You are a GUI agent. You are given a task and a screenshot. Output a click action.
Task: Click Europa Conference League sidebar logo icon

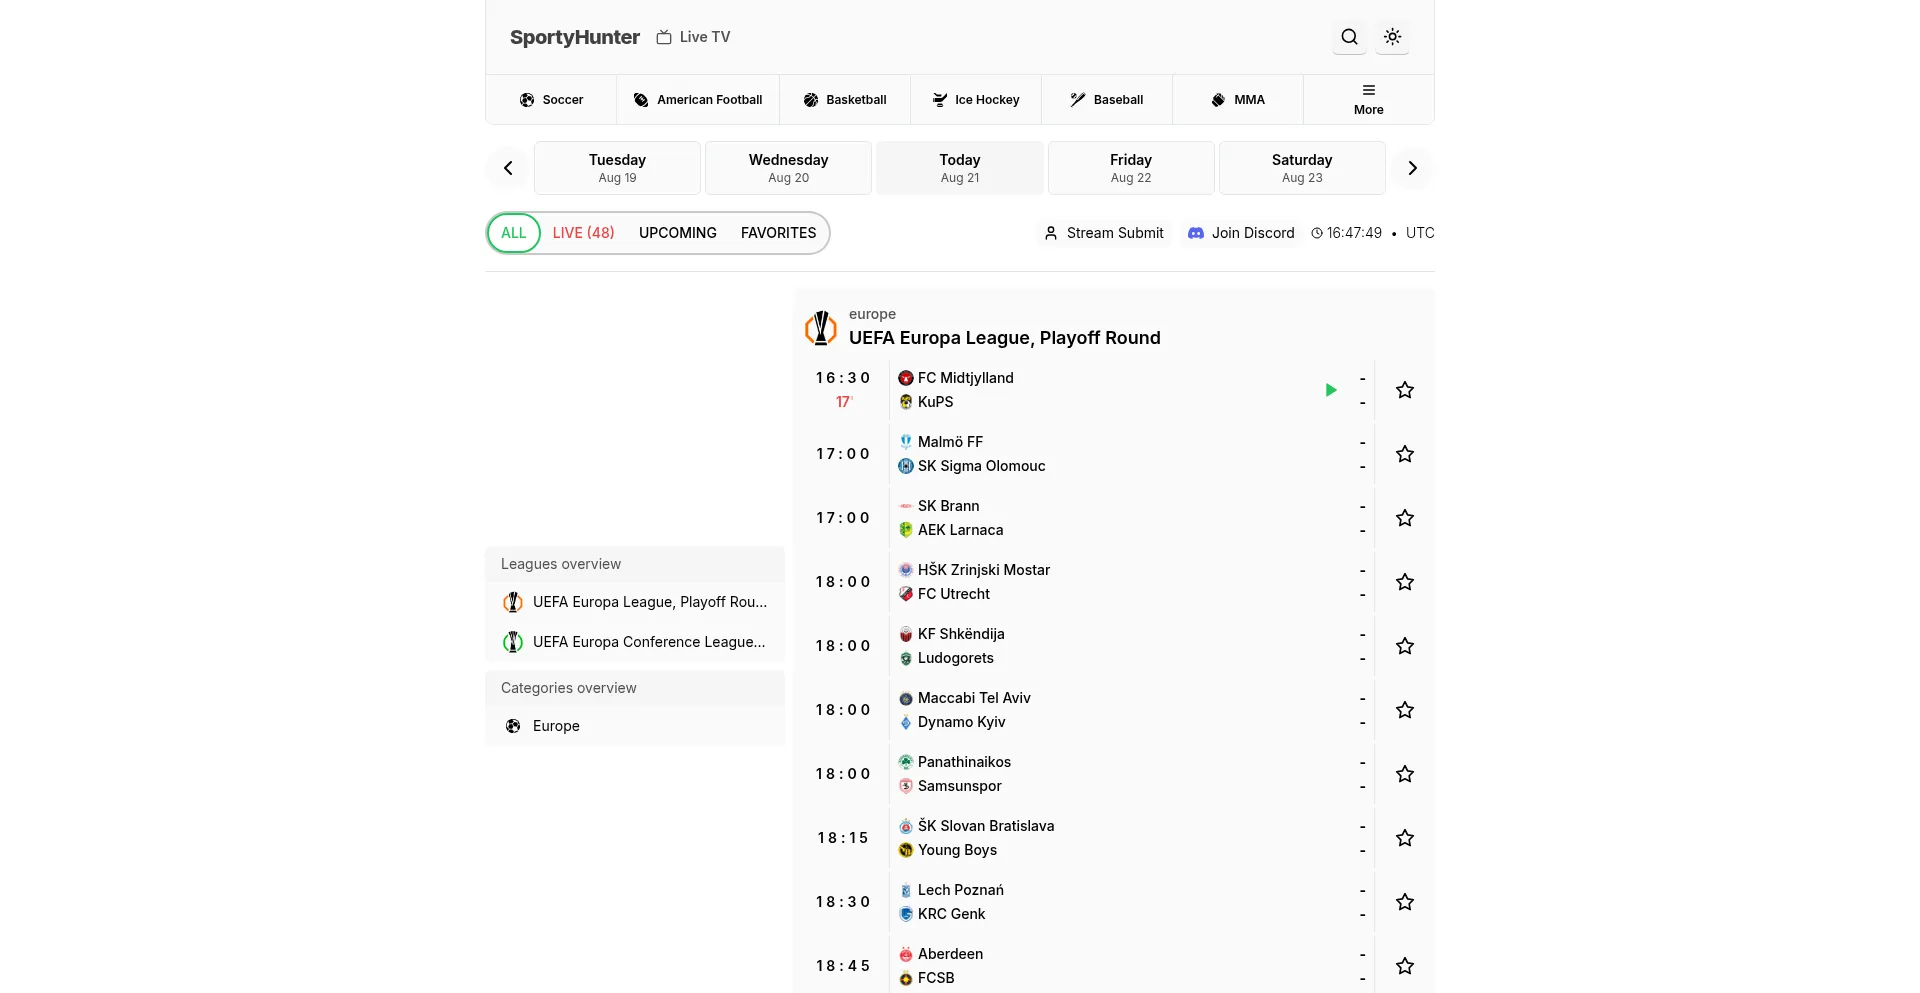tap(513, 642)
